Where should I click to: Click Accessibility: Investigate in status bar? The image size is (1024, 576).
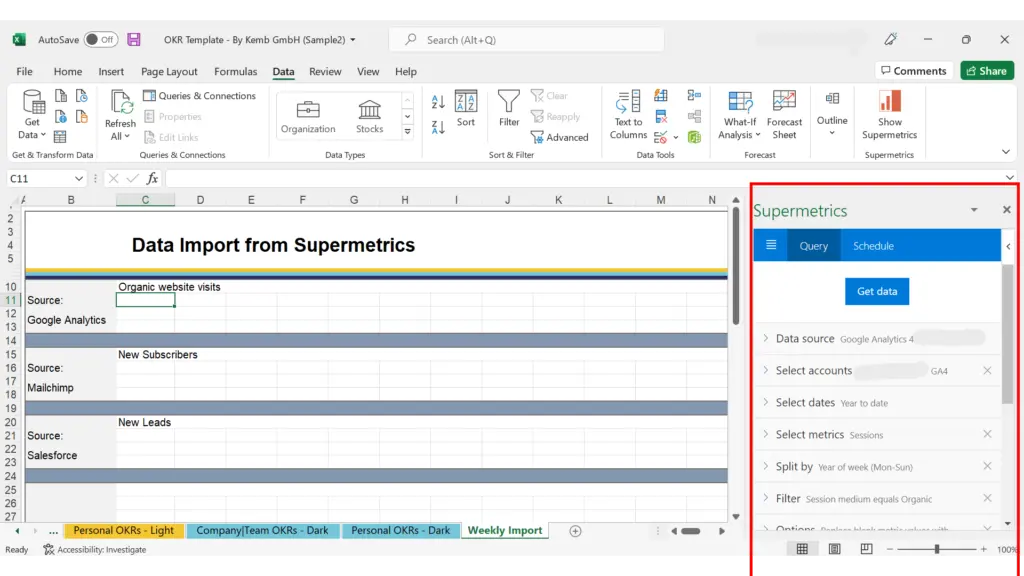tap(95, 549)
